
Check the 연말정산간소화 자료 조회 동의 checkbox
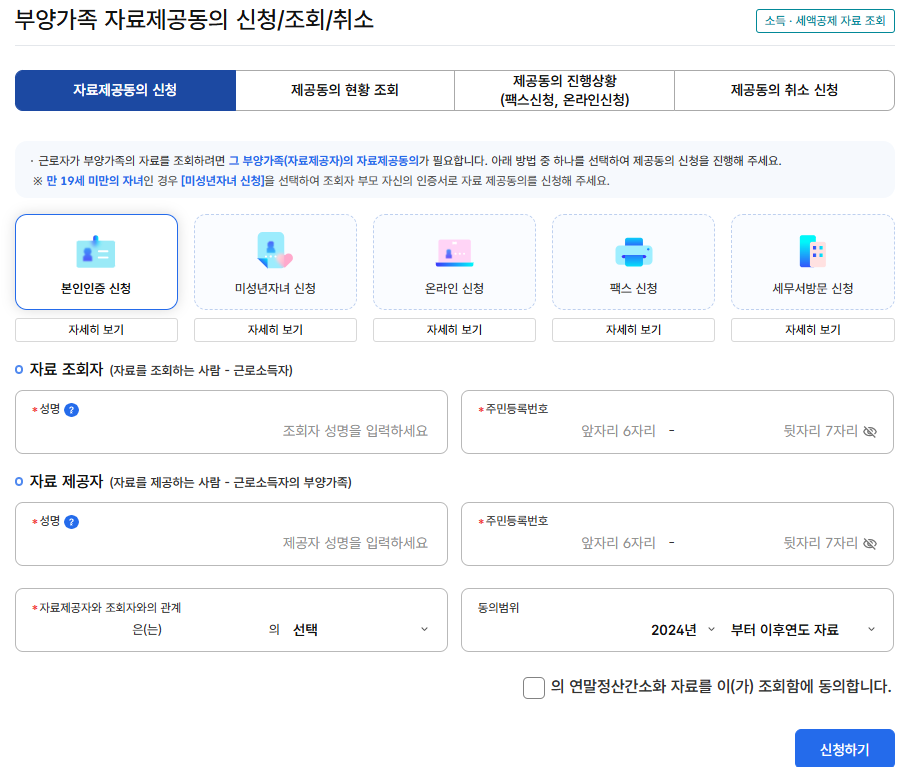[x=534, y=689]
